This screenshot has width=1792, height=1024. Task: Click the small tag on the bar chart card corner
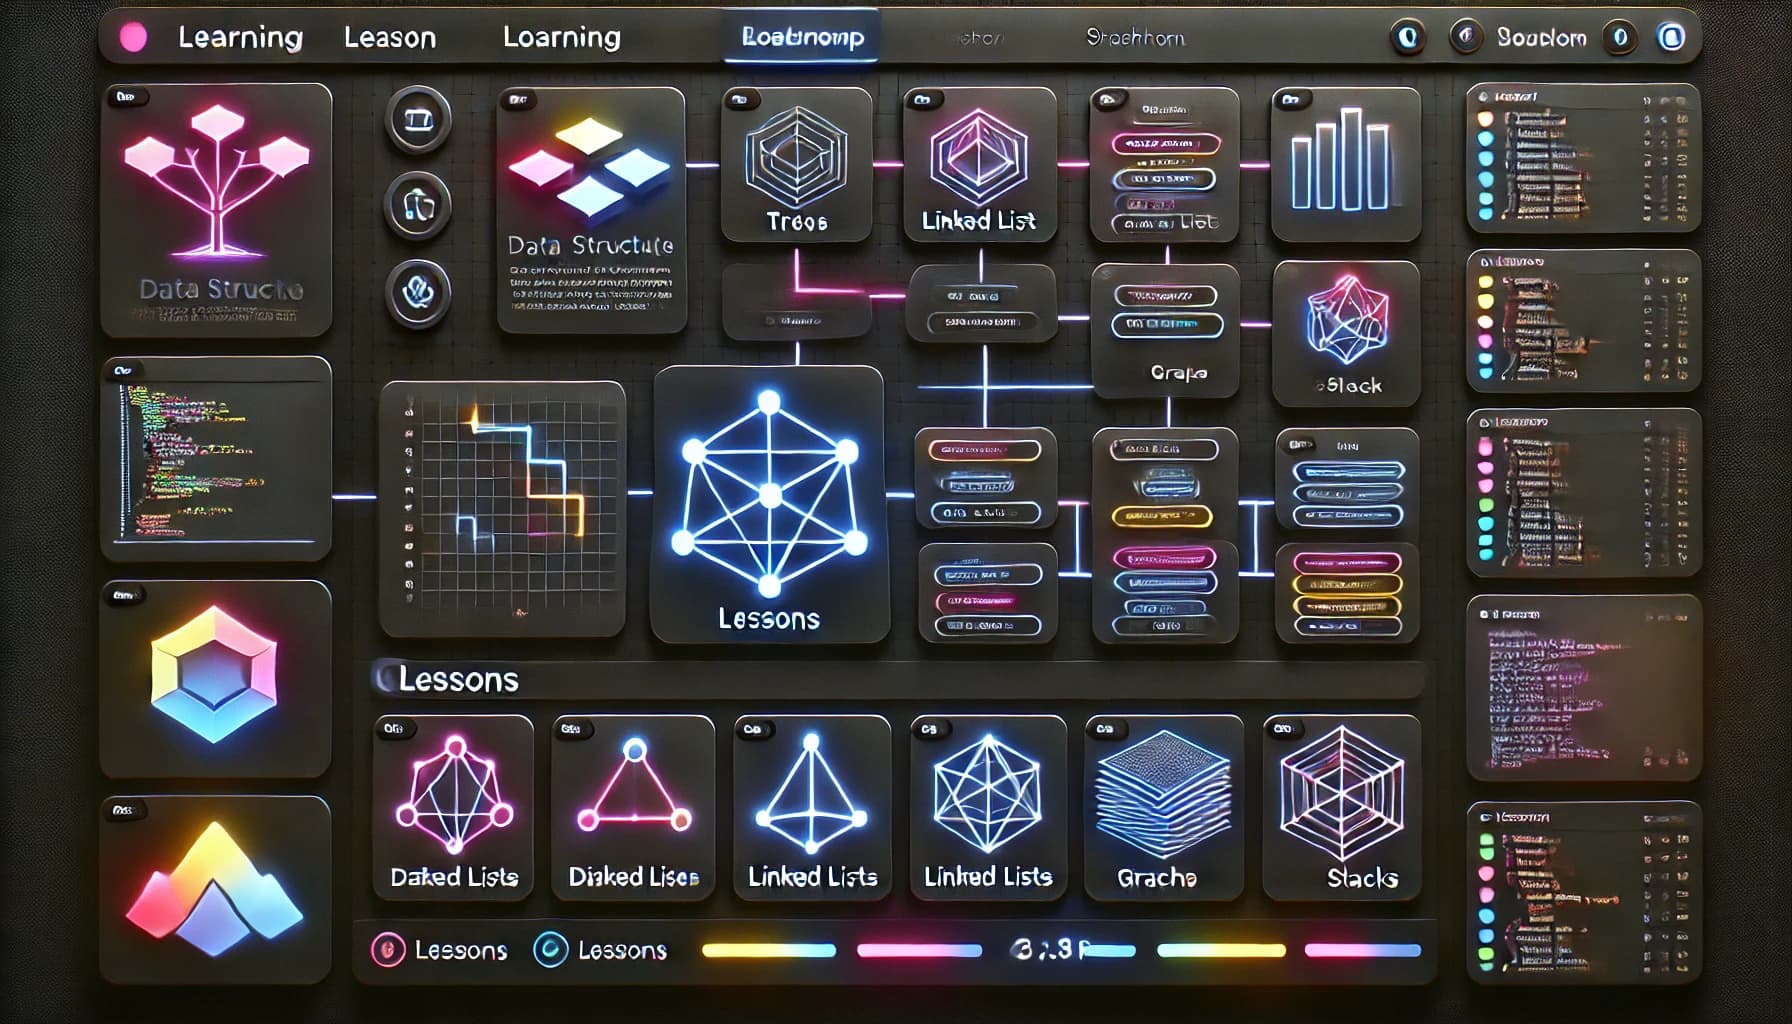[x=1291, y=100]
